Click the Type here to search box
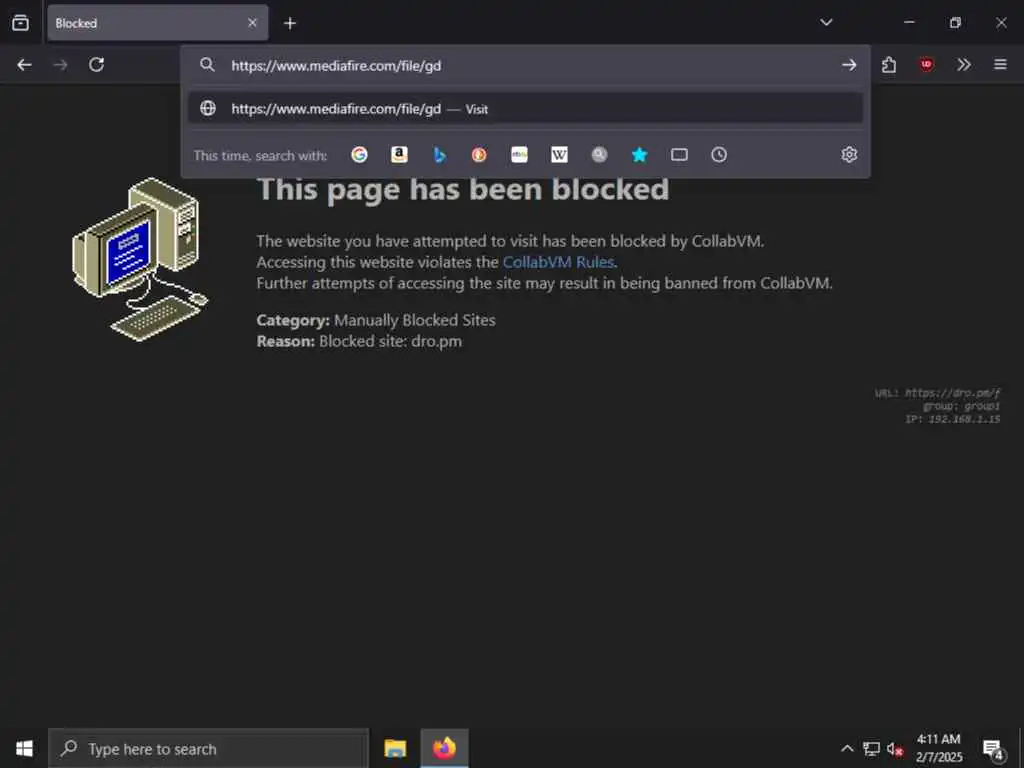The height and width of the screenshot is (768, 1024). click(x=208, y=748)
